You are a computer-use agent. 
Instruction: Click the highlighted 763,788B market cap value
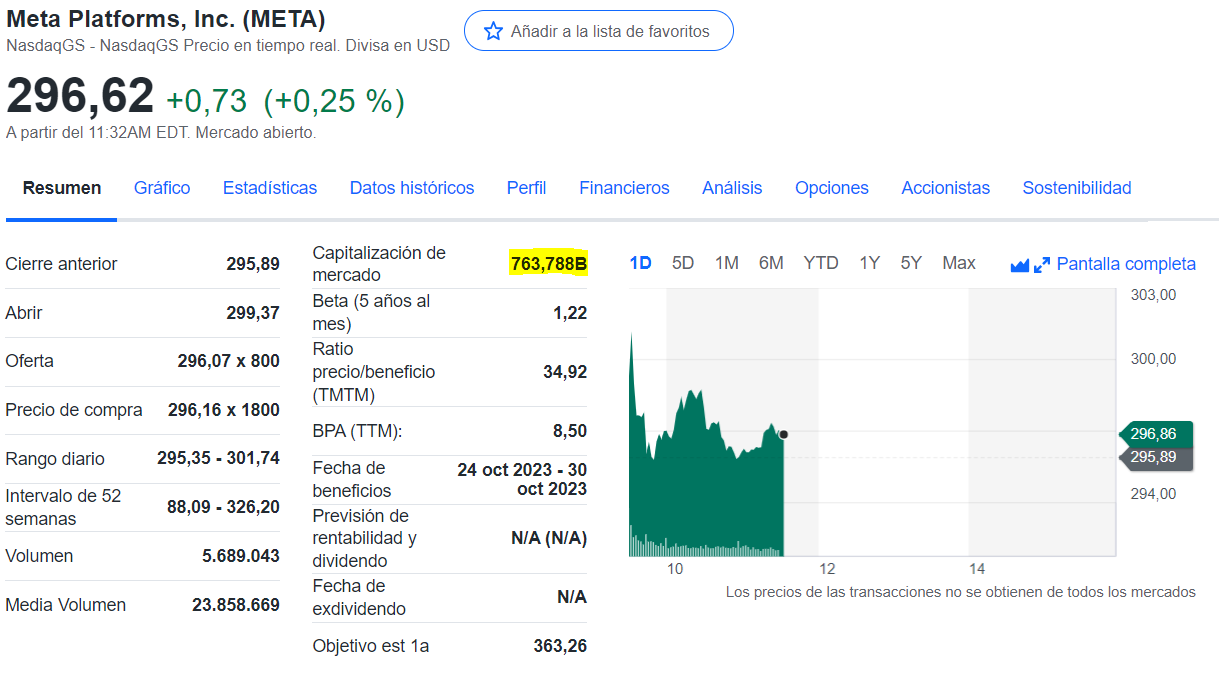[549, 264]
